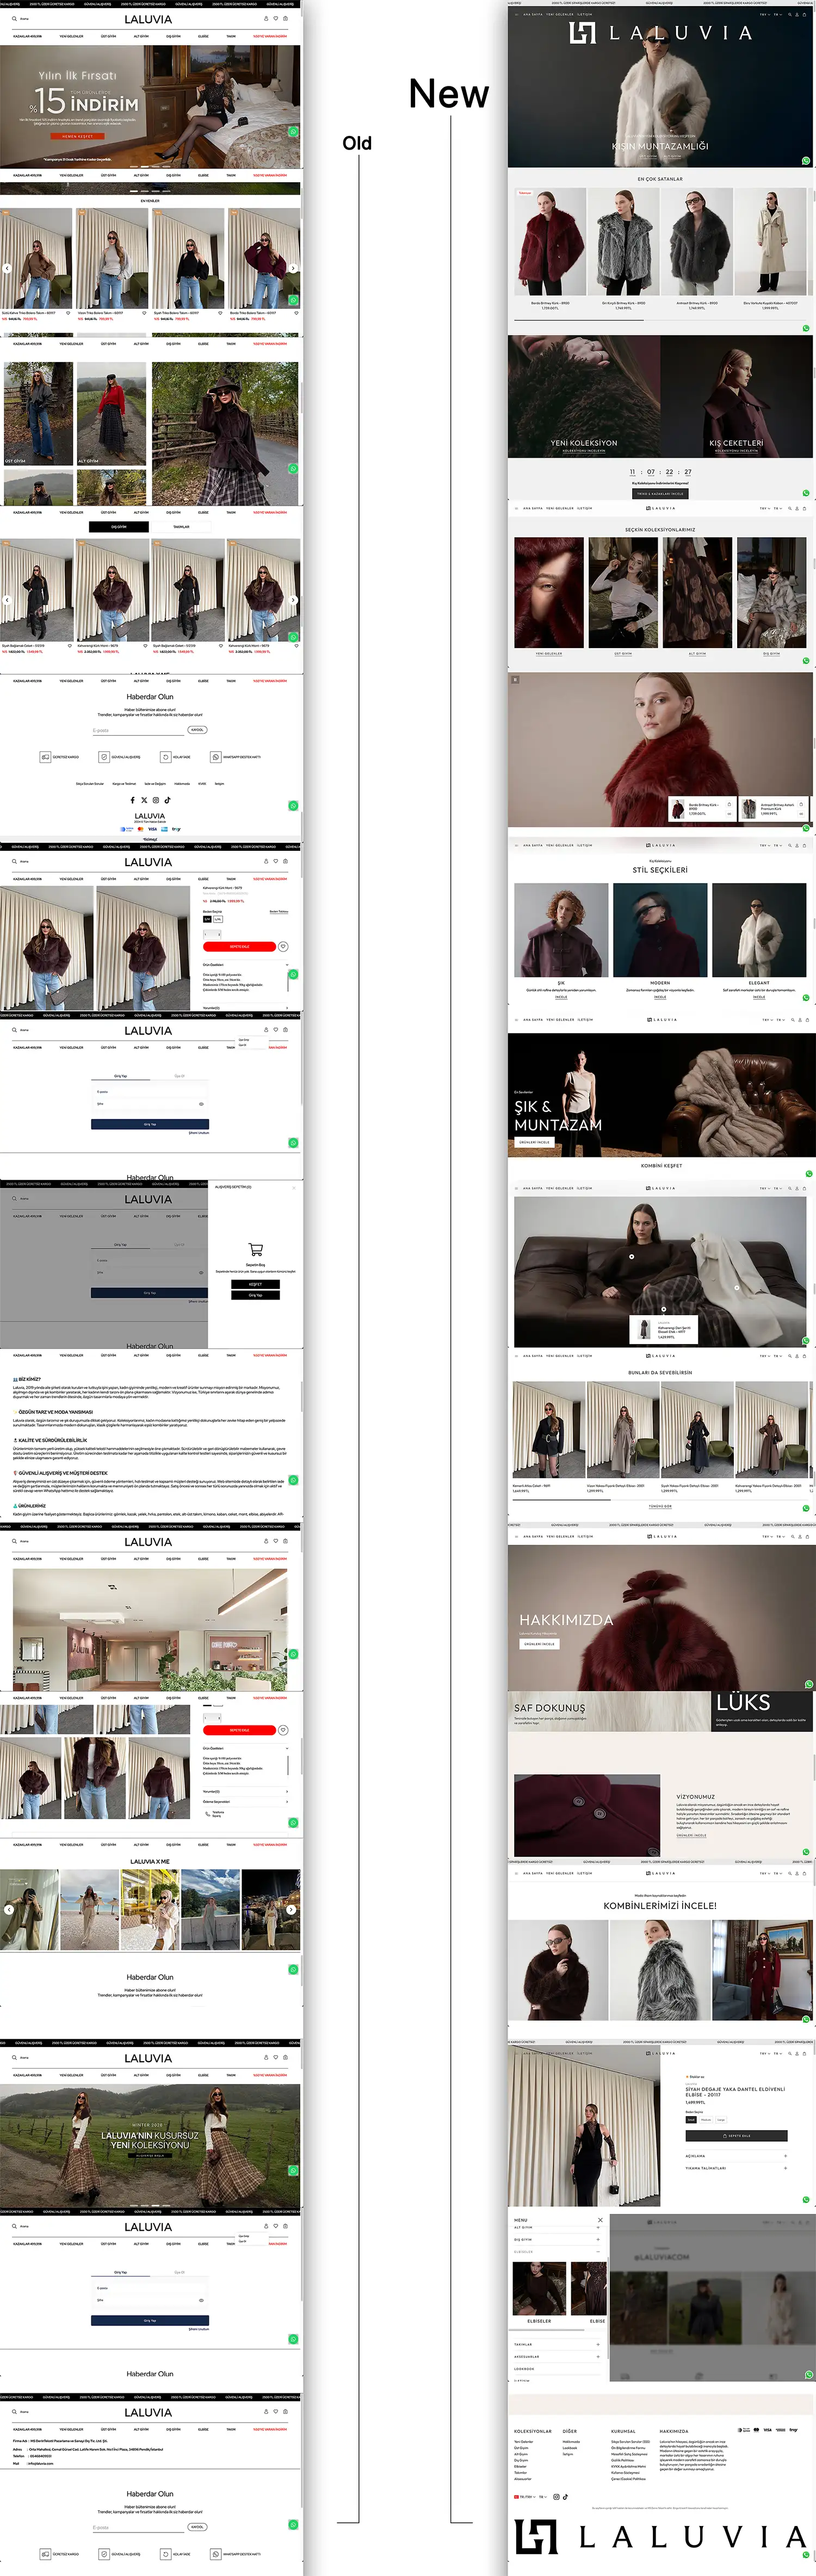Screen dimensions: 816x2576
Task: Click KEŞFET button in old empty cart drawer
Action: (255, 1284)
